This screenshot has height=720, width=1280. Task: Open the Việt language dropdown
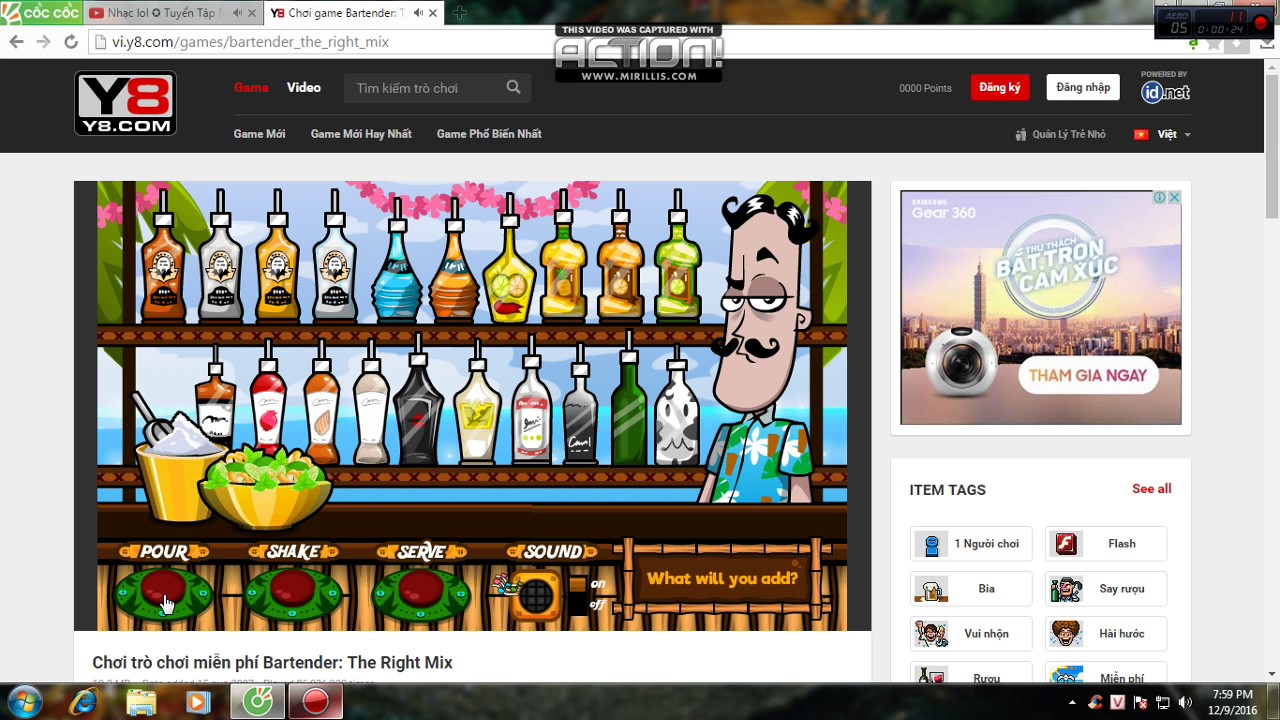point(1161,134)
